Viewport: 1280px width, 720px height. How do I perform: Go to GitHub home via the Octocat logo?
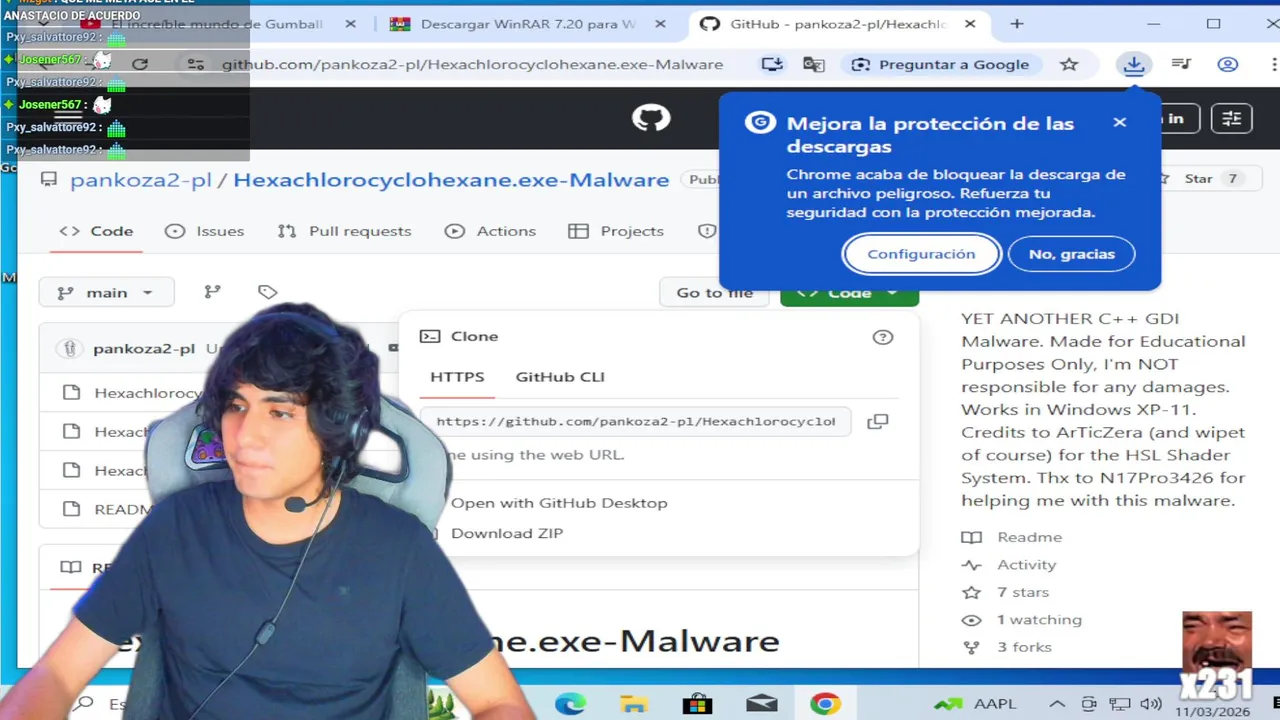click(x=651, y=118)
